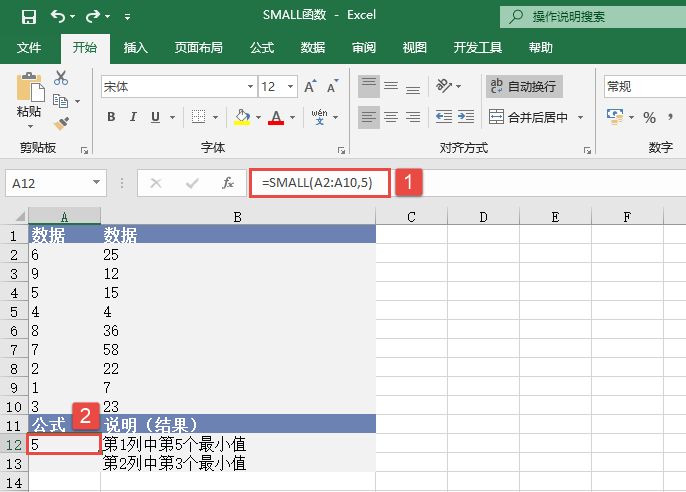Select cell A12 containing value 5
This screenshot has height=492, width=686.
click(64, 444)
